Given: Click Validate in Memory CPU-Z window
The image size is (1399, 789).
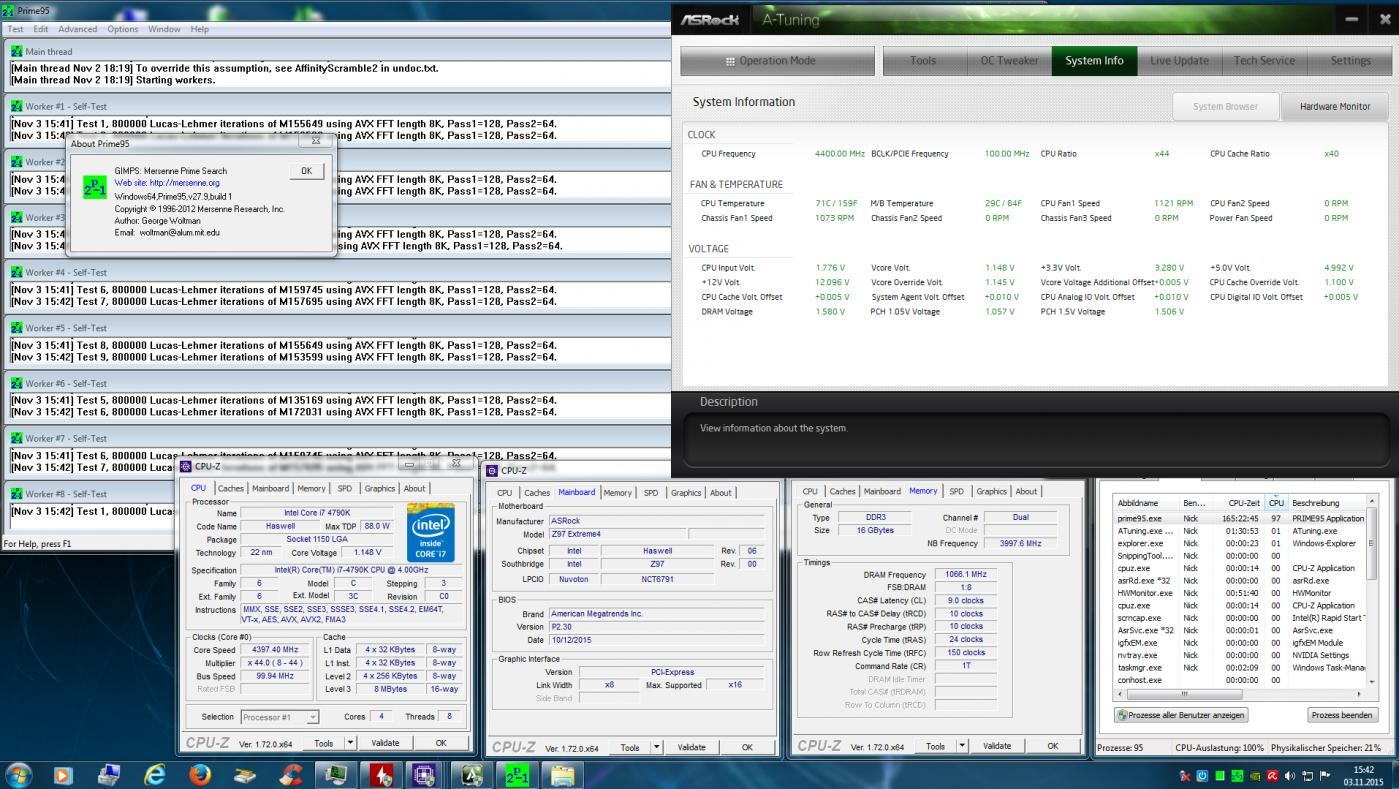Looking at the screenshot, I should coord(997,746).
